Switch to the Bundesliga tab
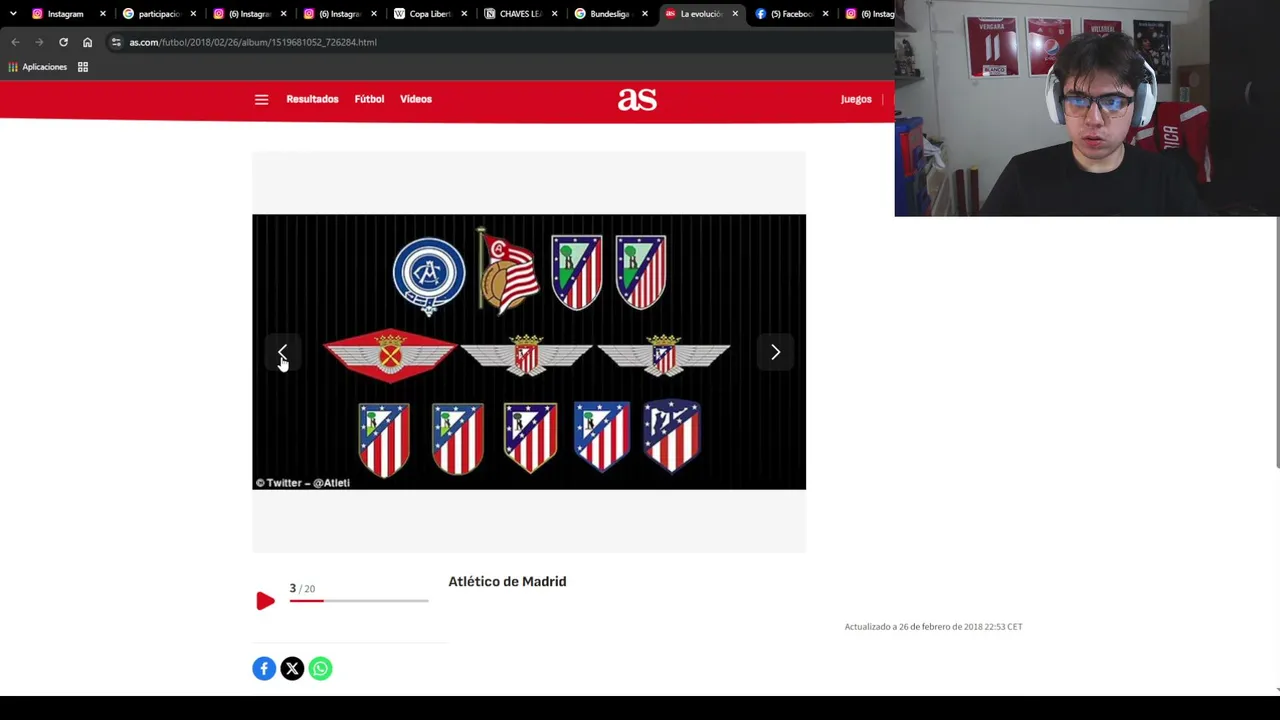Image resolution: width=1280 pixels, height=720 pixels. (609, 14)
